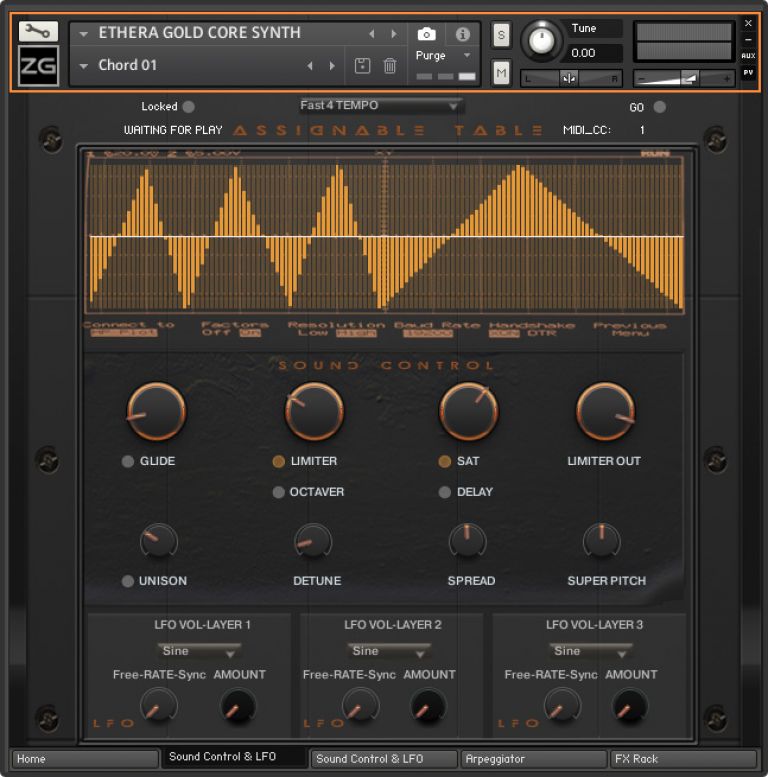Image resolution: width=768 pixels, height=777 pixels.
Task: Click the MIDI_CC value 1
Action: pos(642,130)
